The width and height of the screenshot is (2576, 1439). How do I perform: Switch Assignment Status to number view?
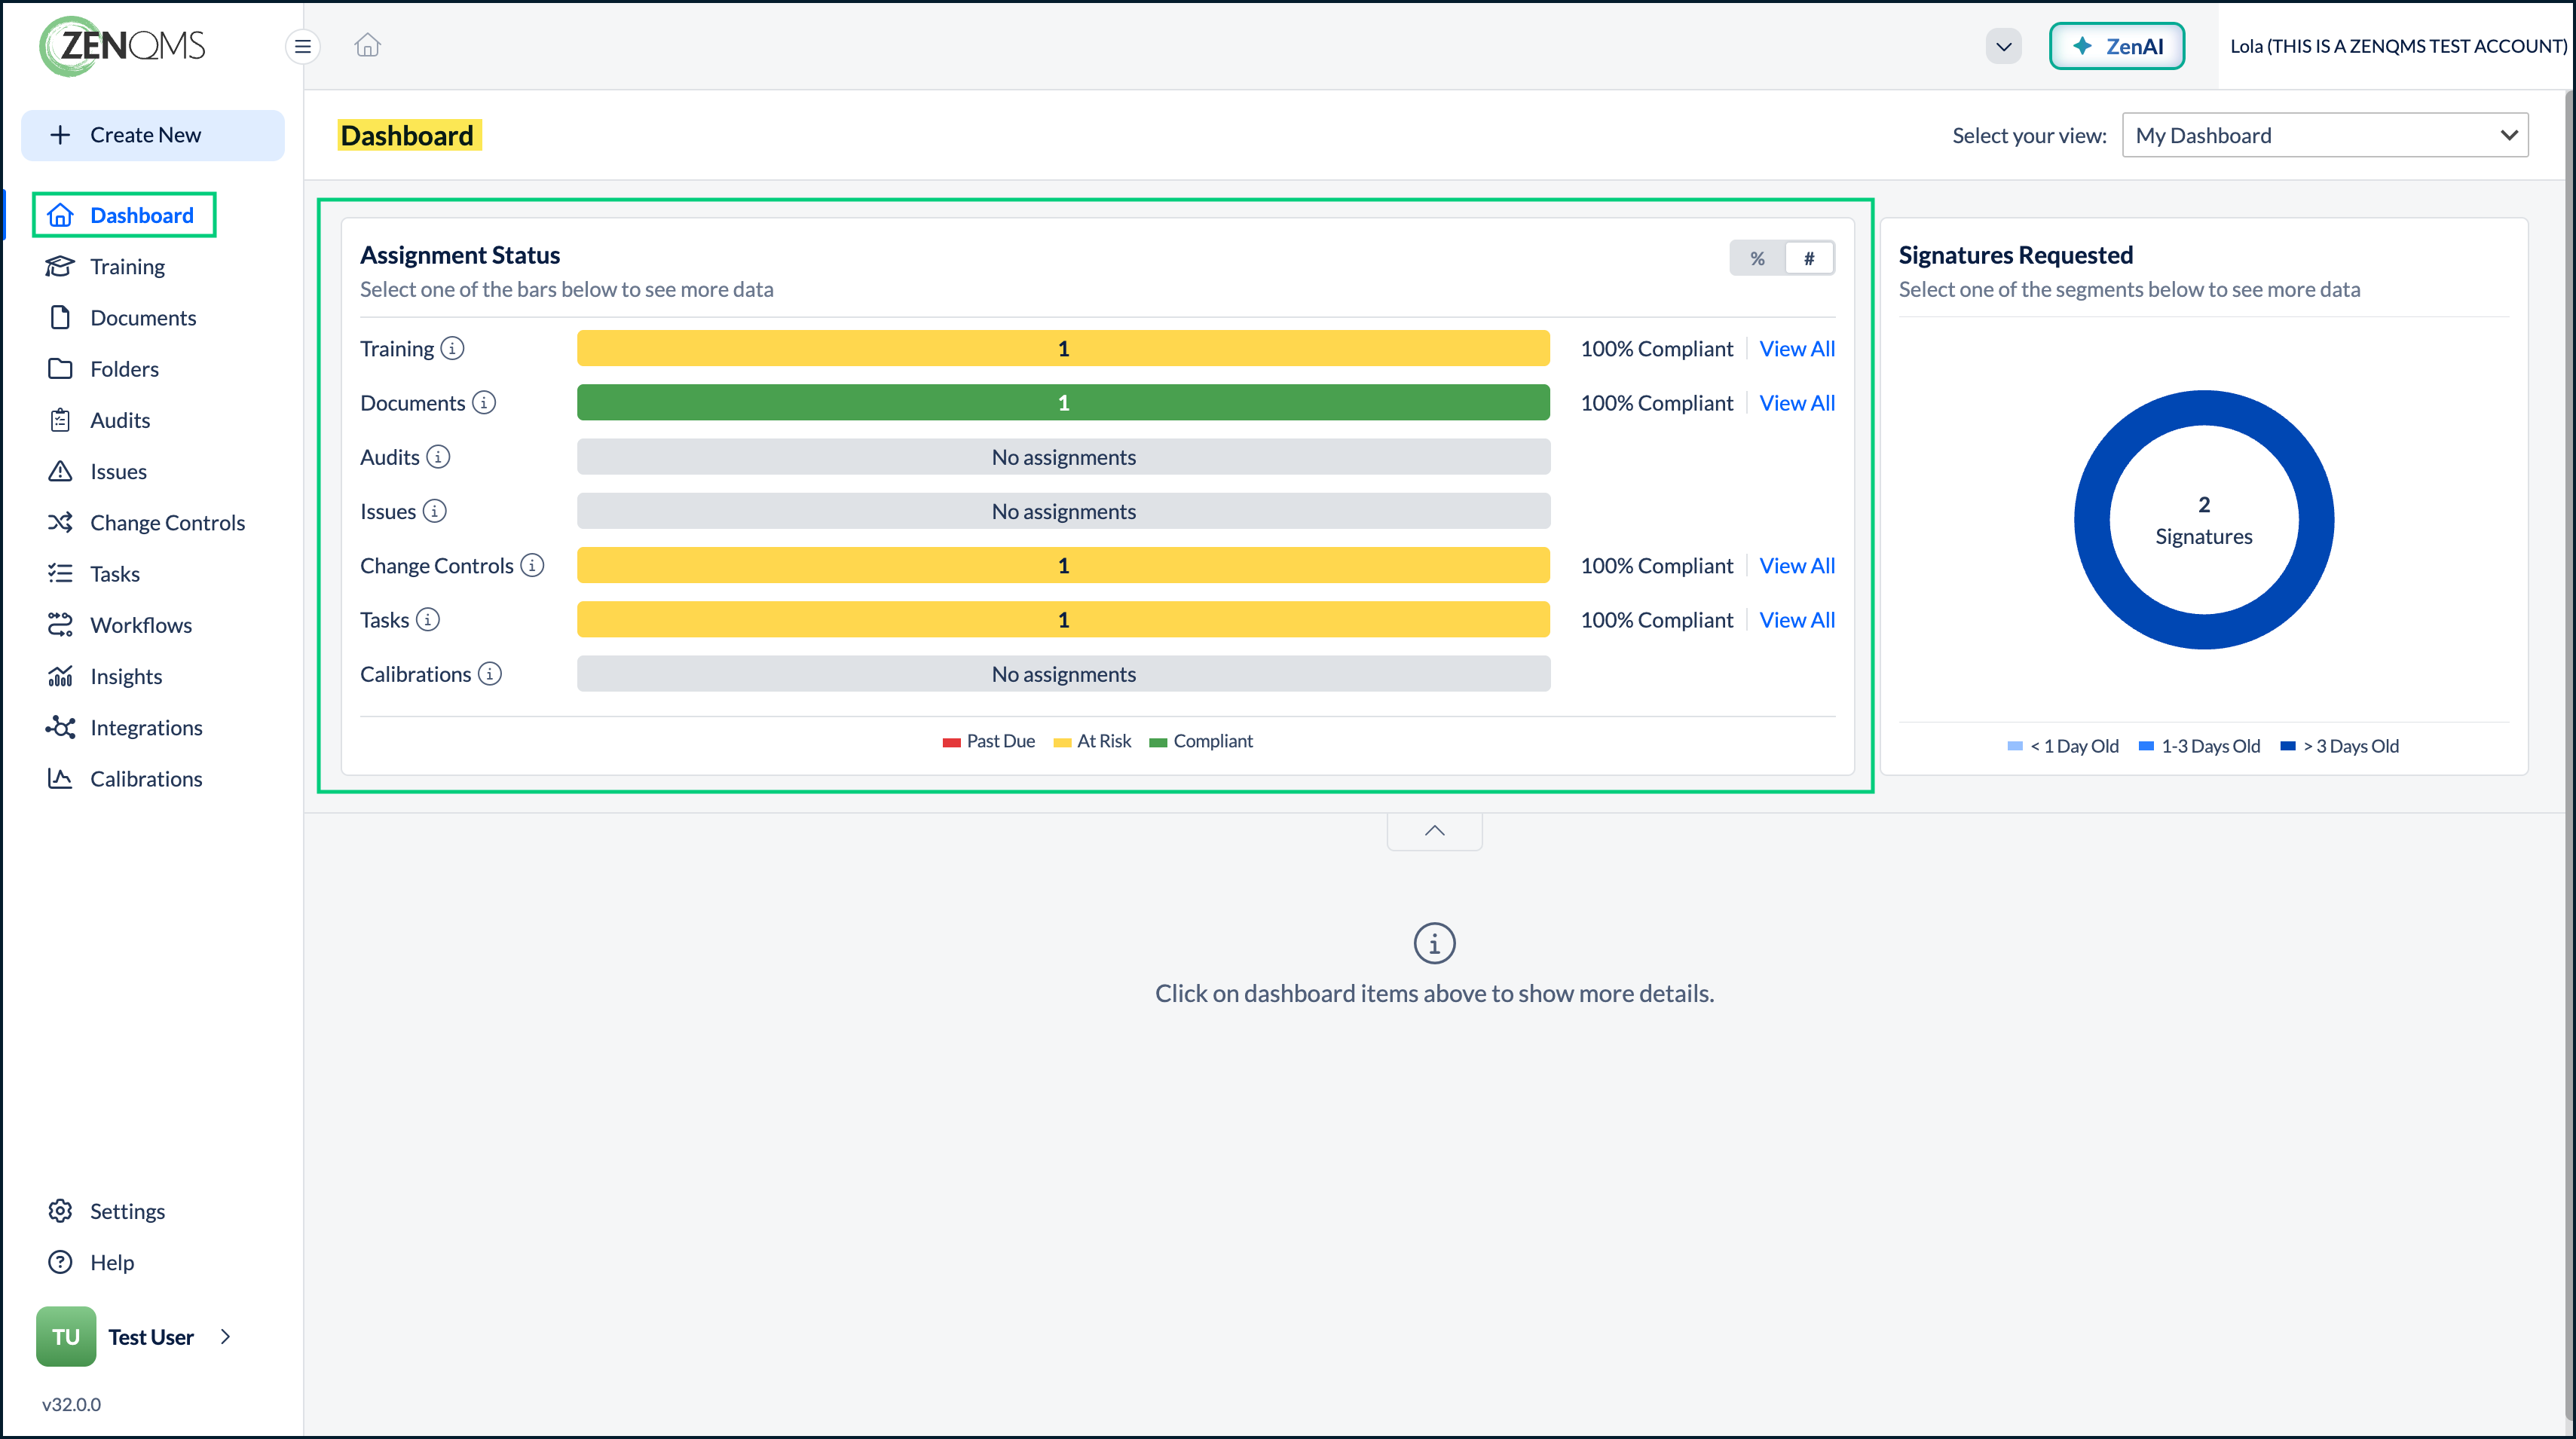tap(1809, 258)
